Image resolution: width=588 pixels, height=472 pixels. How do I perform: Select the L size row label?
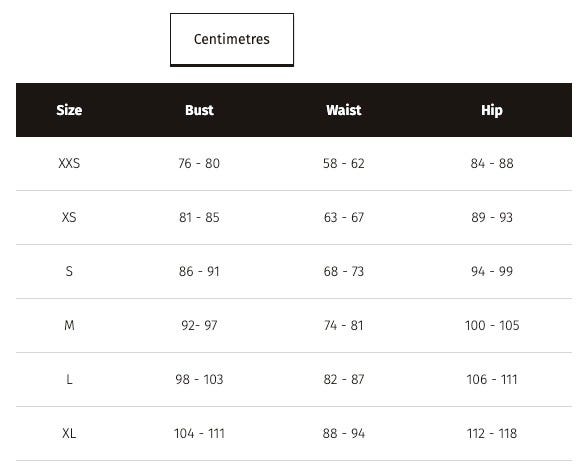69,379
